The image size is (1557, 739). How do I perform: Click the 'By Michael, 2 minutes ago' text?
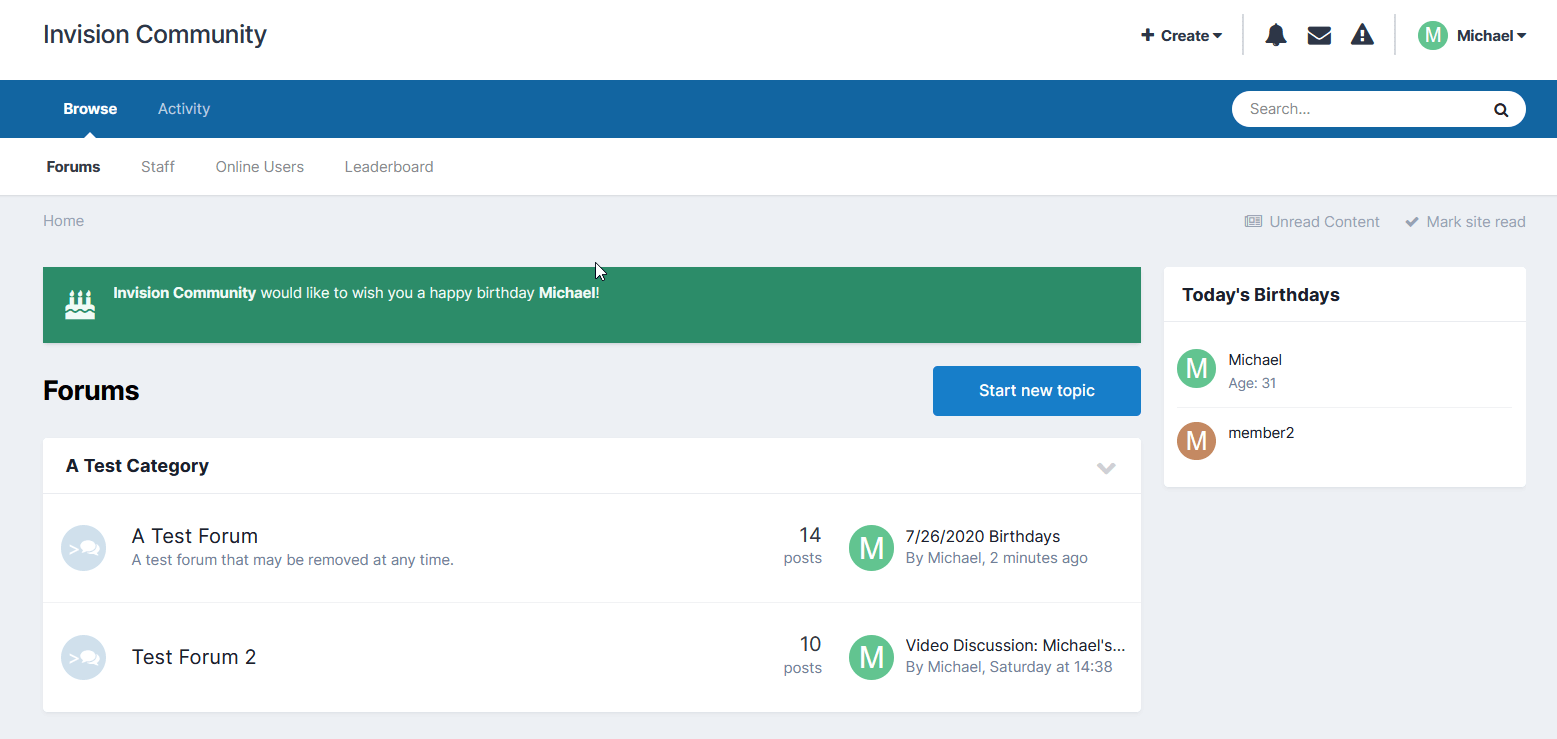[996, 558]
